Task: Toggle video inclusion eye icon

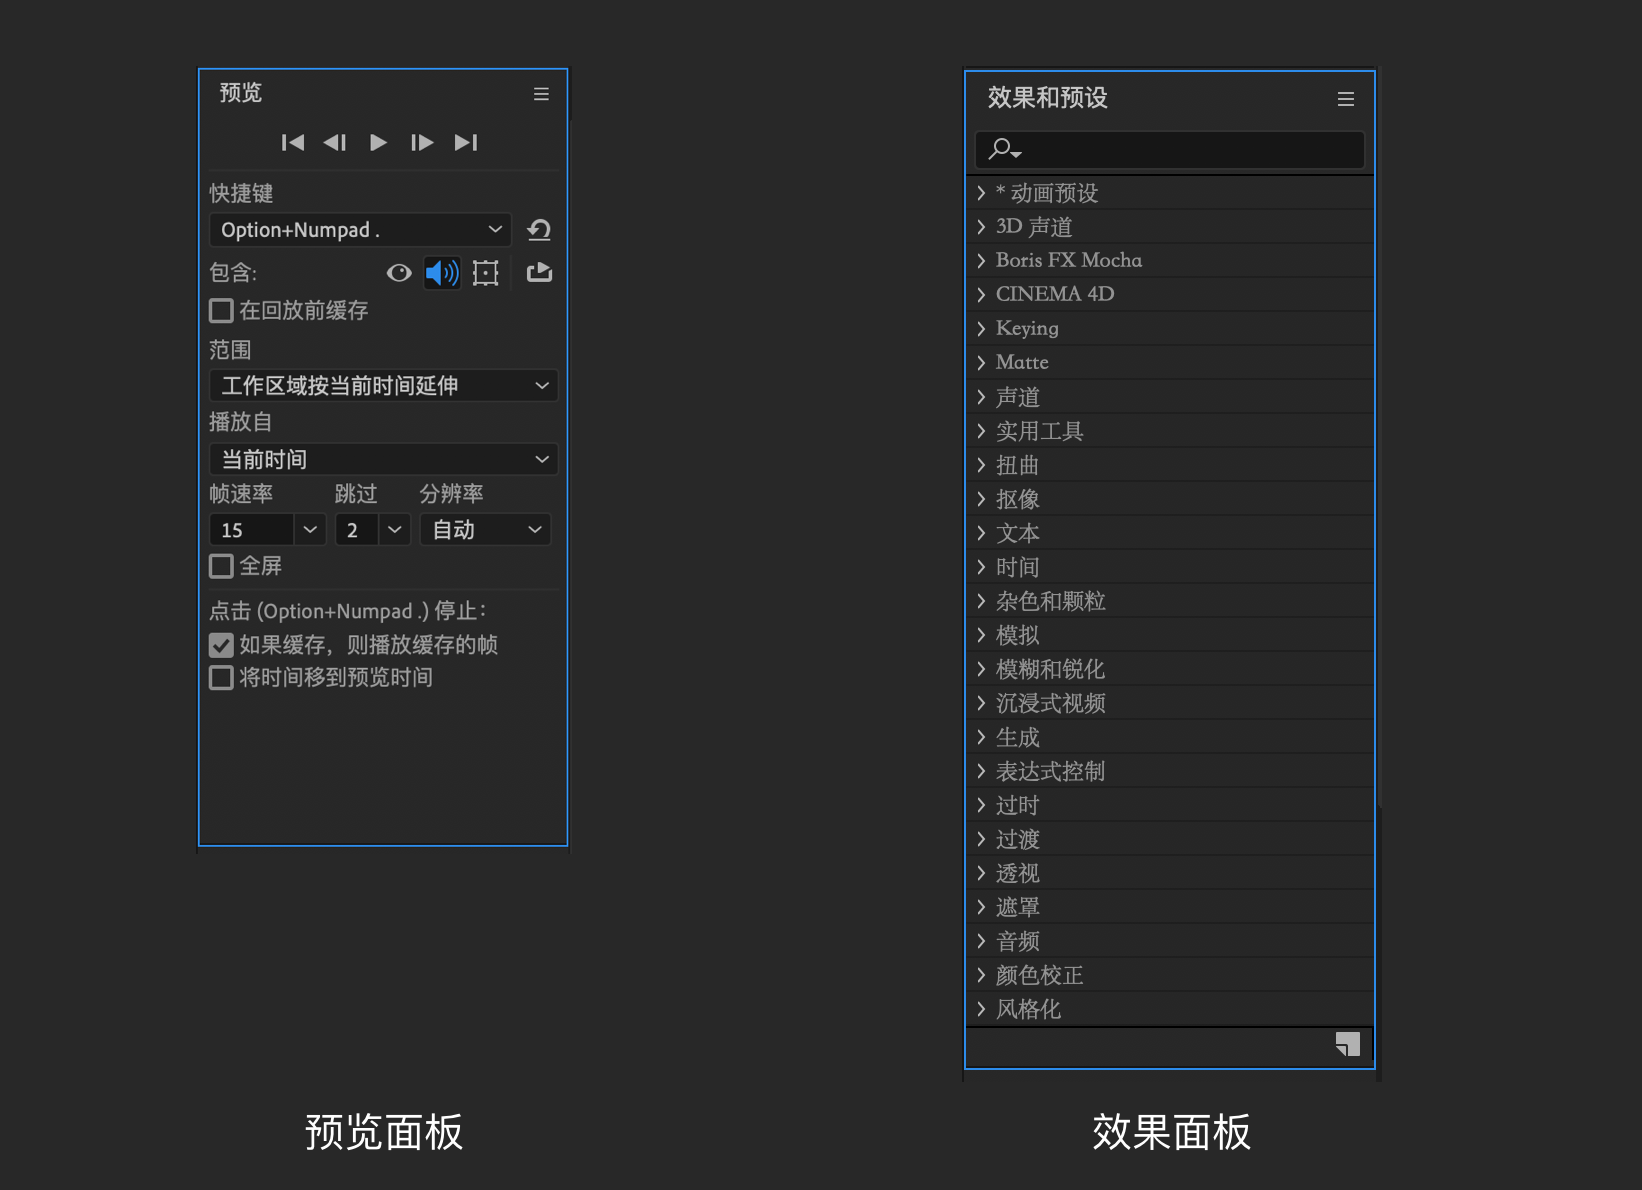Action: point(399,273)
